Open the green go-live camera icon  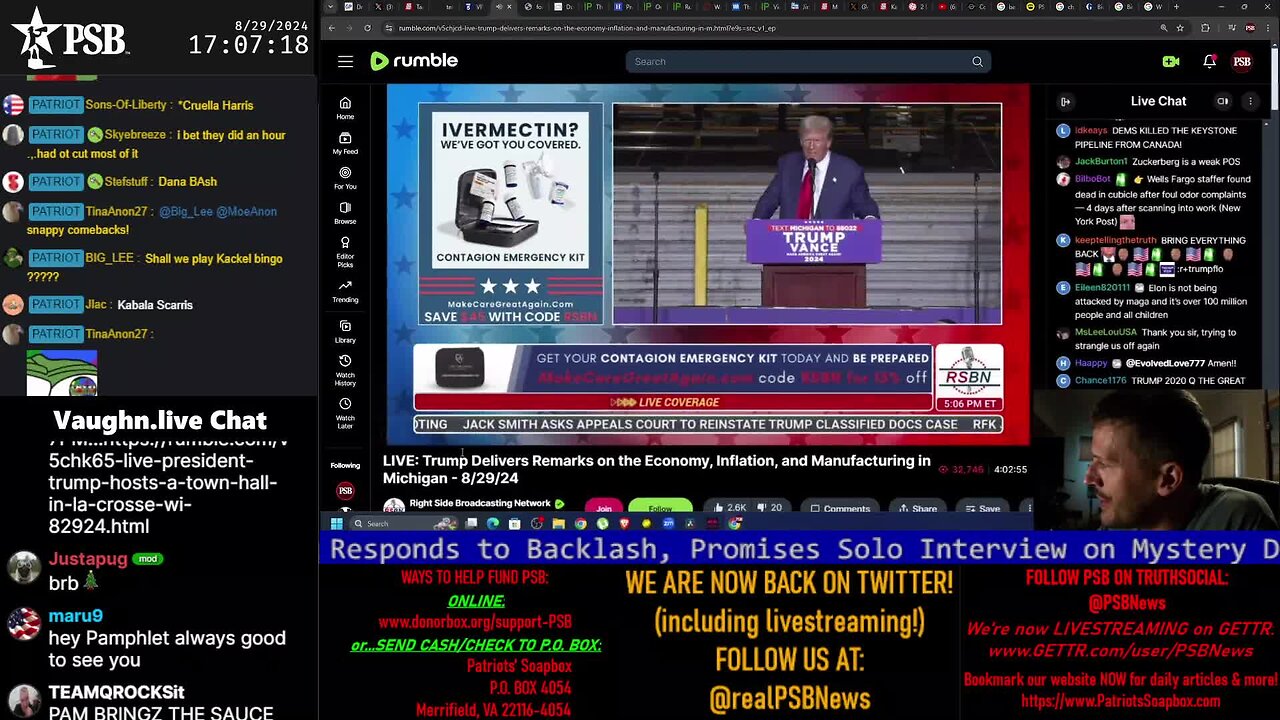pyautogui.click(x=1171, y=61)
